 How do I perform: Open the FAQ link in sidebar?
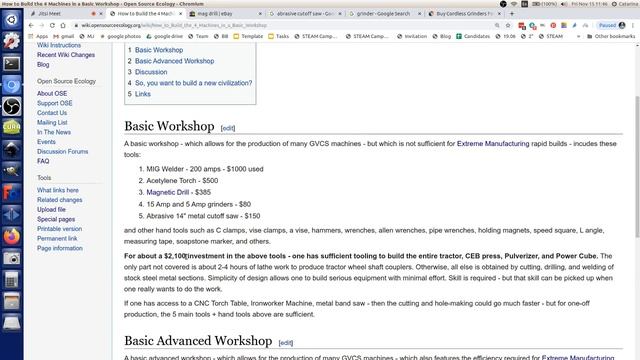pos(43,161)
